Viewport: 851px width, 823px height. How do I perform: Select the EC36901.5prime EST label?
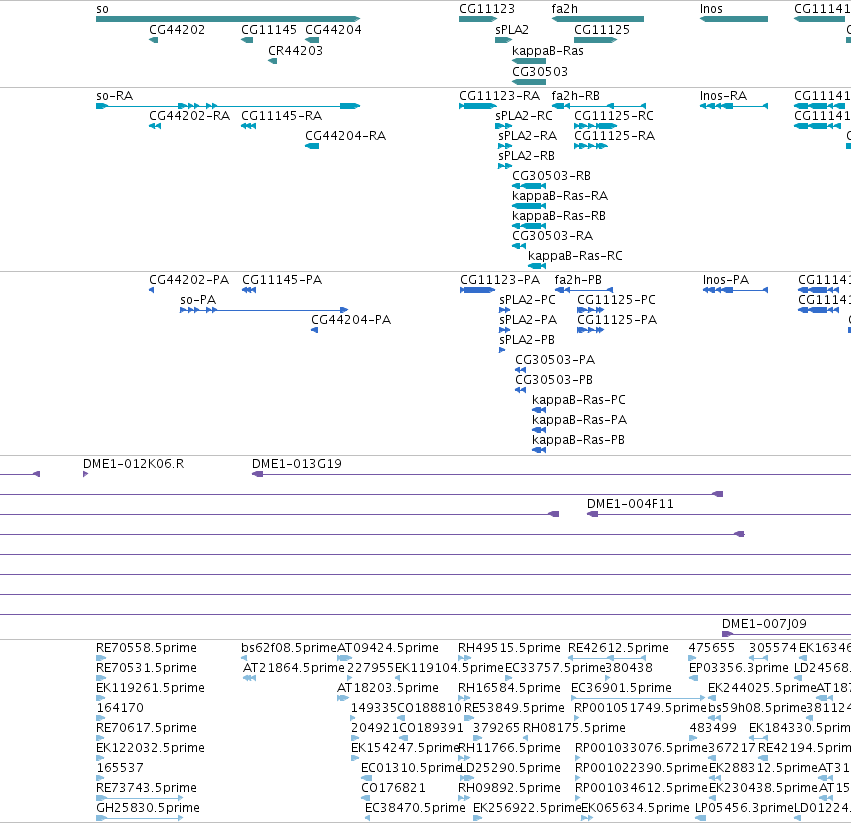[x=621, y=688]
